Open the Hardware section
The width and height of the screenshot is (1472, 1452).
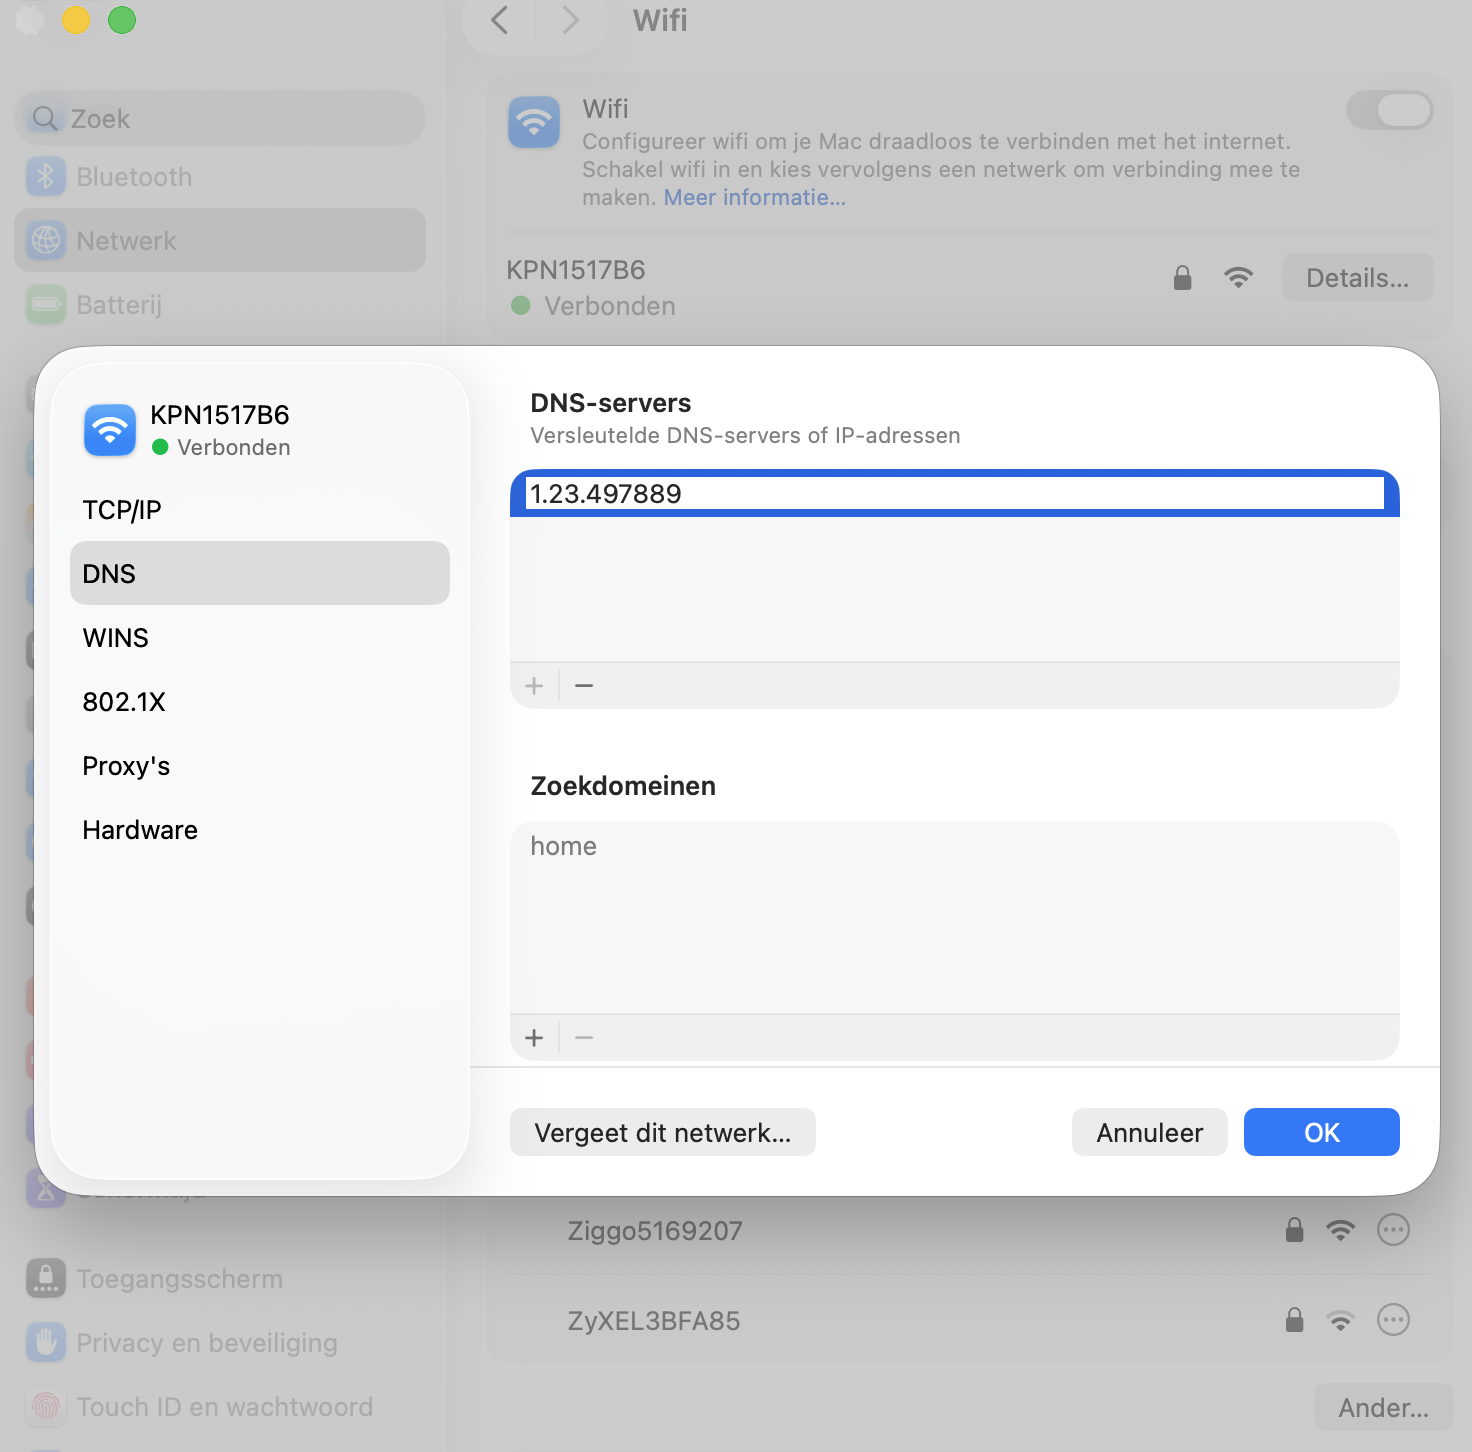(139, 829)
